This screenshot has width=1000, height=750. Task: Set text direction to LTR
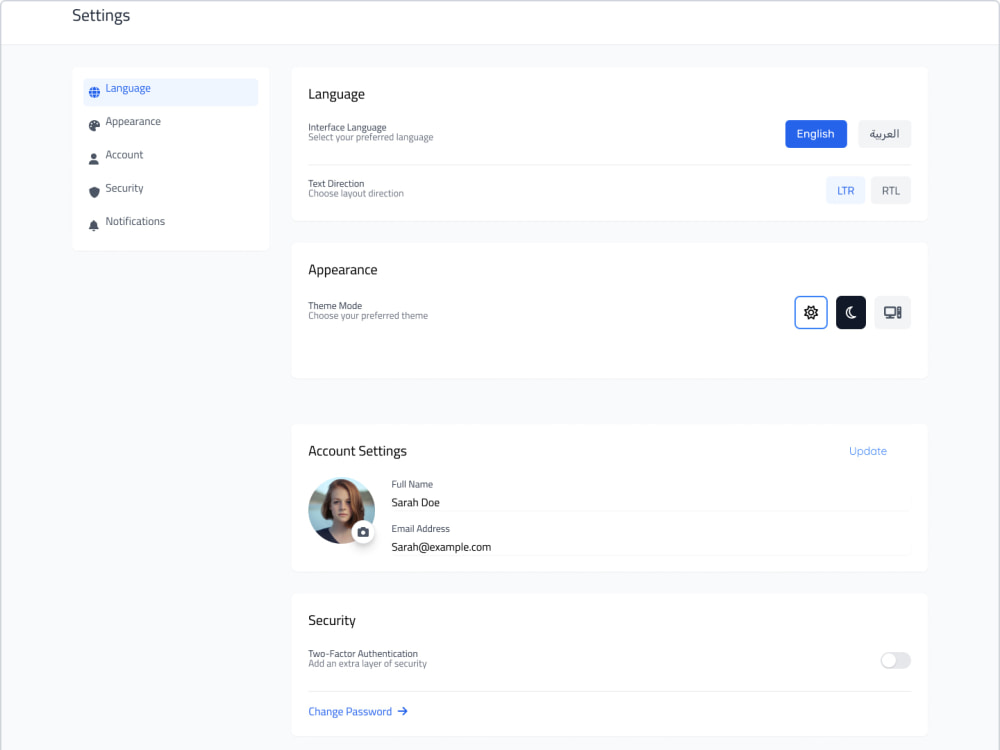pyautogui.click(x=845, y=191)
